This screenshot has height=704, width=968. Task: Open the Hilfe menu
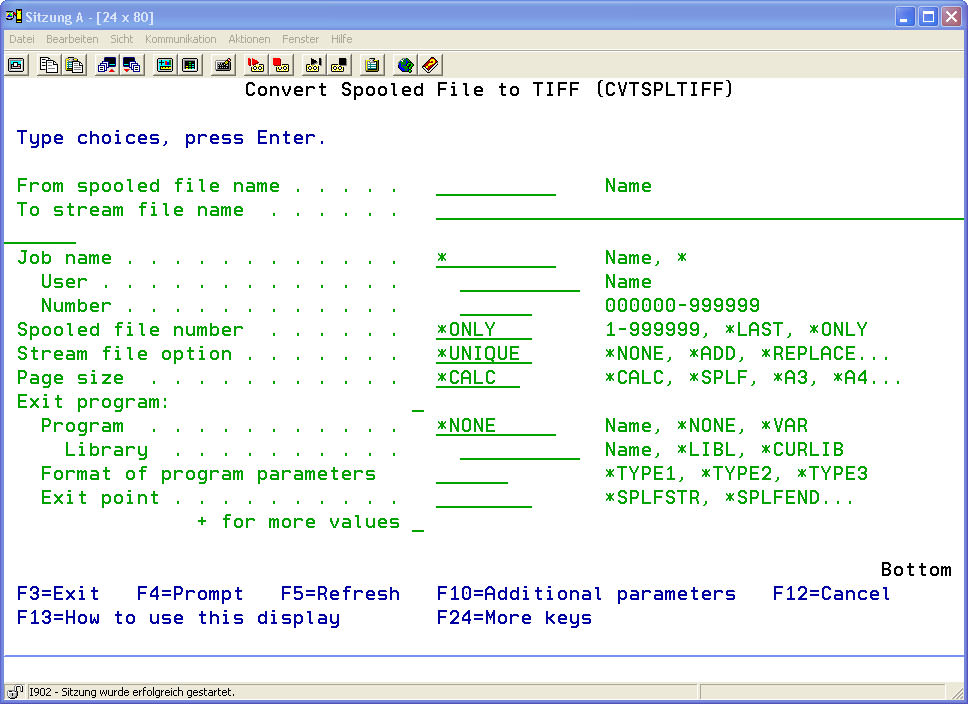point(341,39)
